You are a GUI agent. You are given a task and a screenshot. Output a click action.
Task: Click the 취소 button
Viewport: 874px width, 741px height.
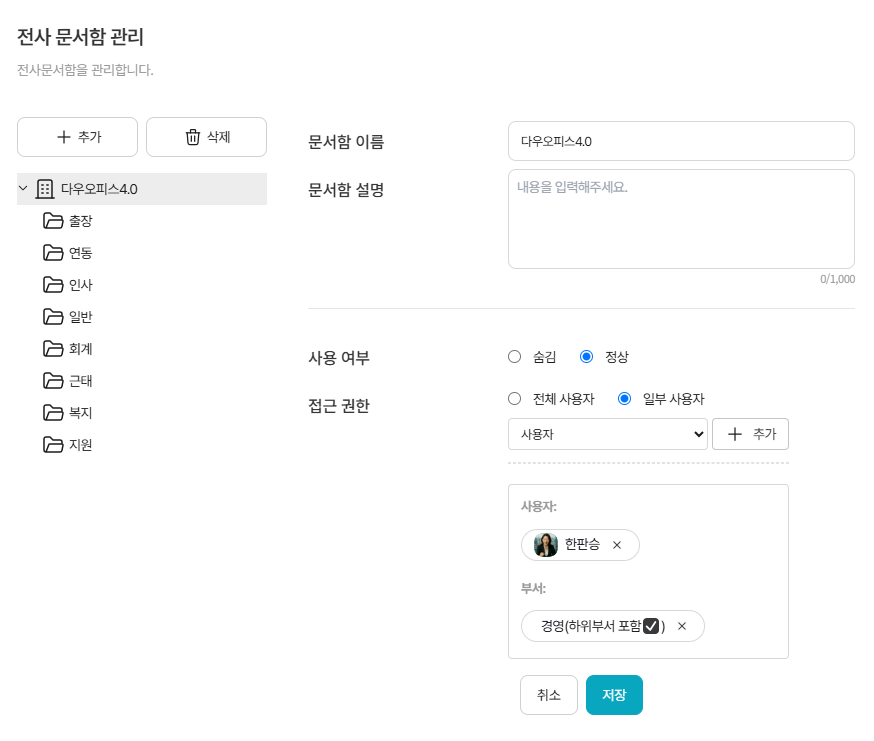pyautogui.click(x=549, y=695)
